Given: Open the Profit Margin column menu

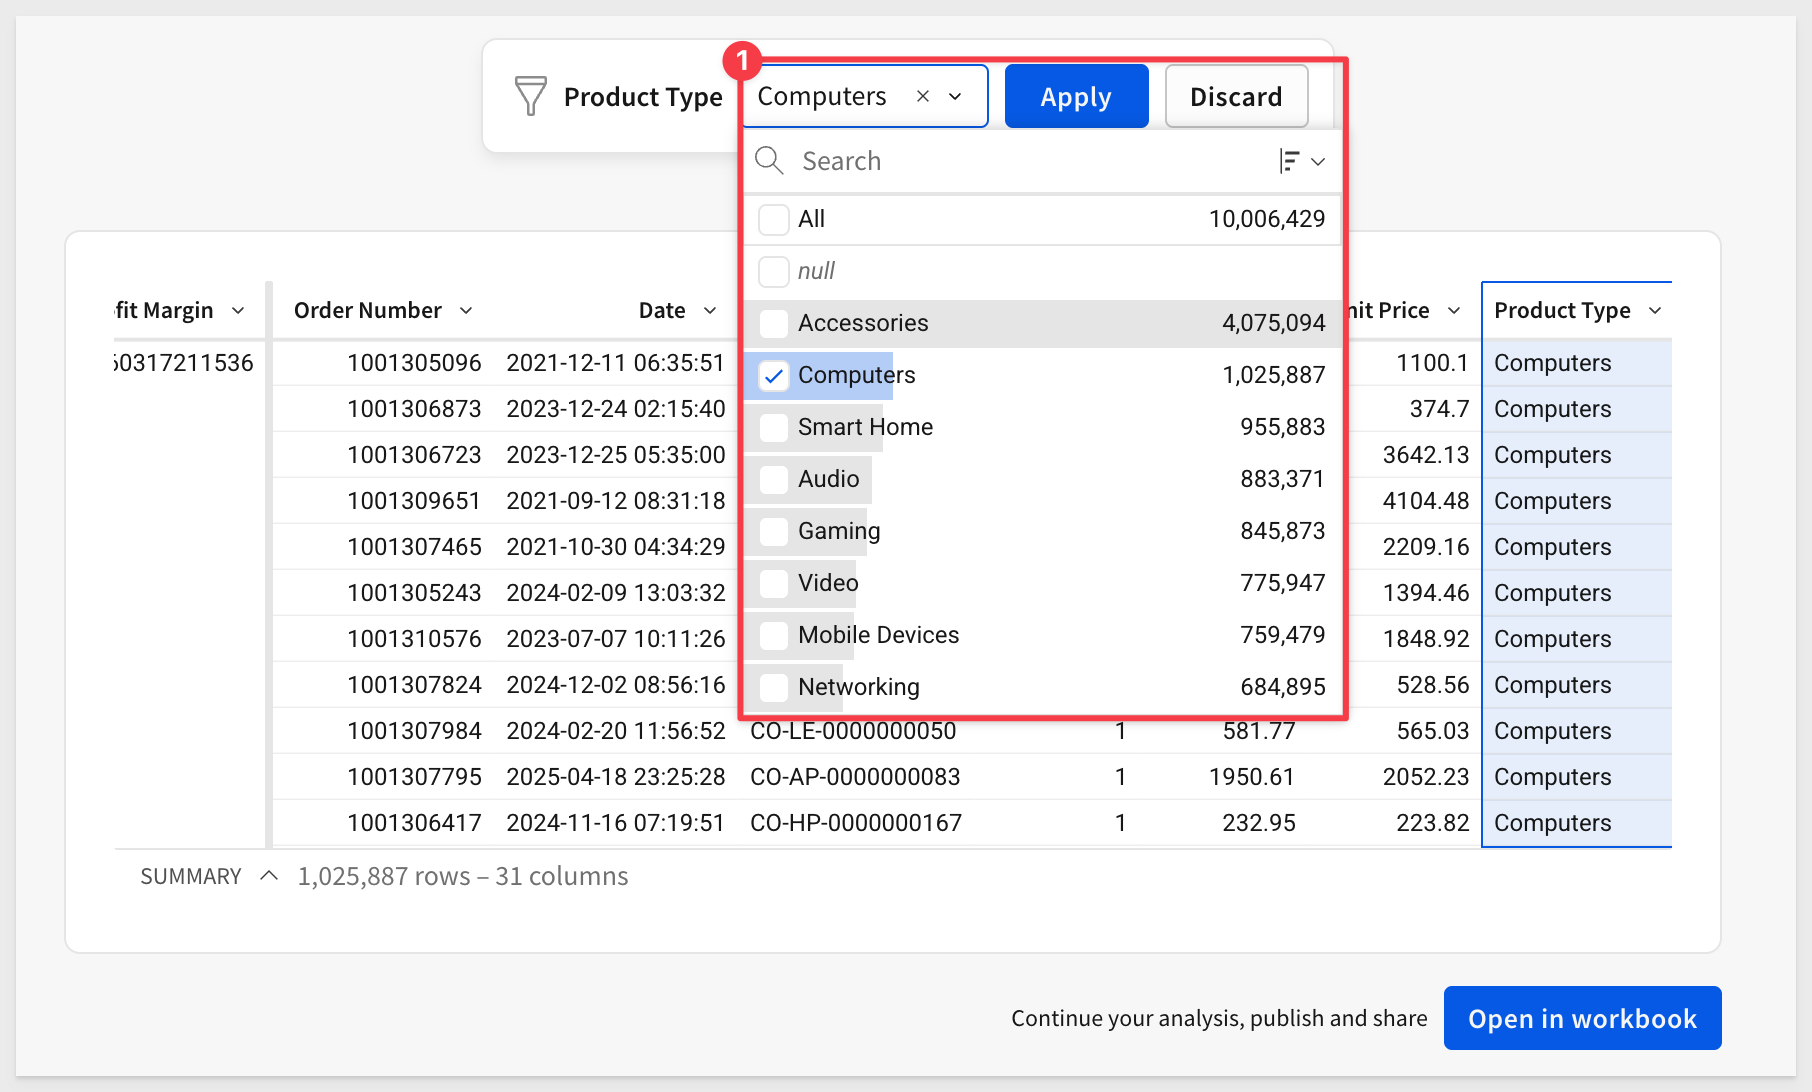Looking at the screenshot, I should click(x=238, y=311).
